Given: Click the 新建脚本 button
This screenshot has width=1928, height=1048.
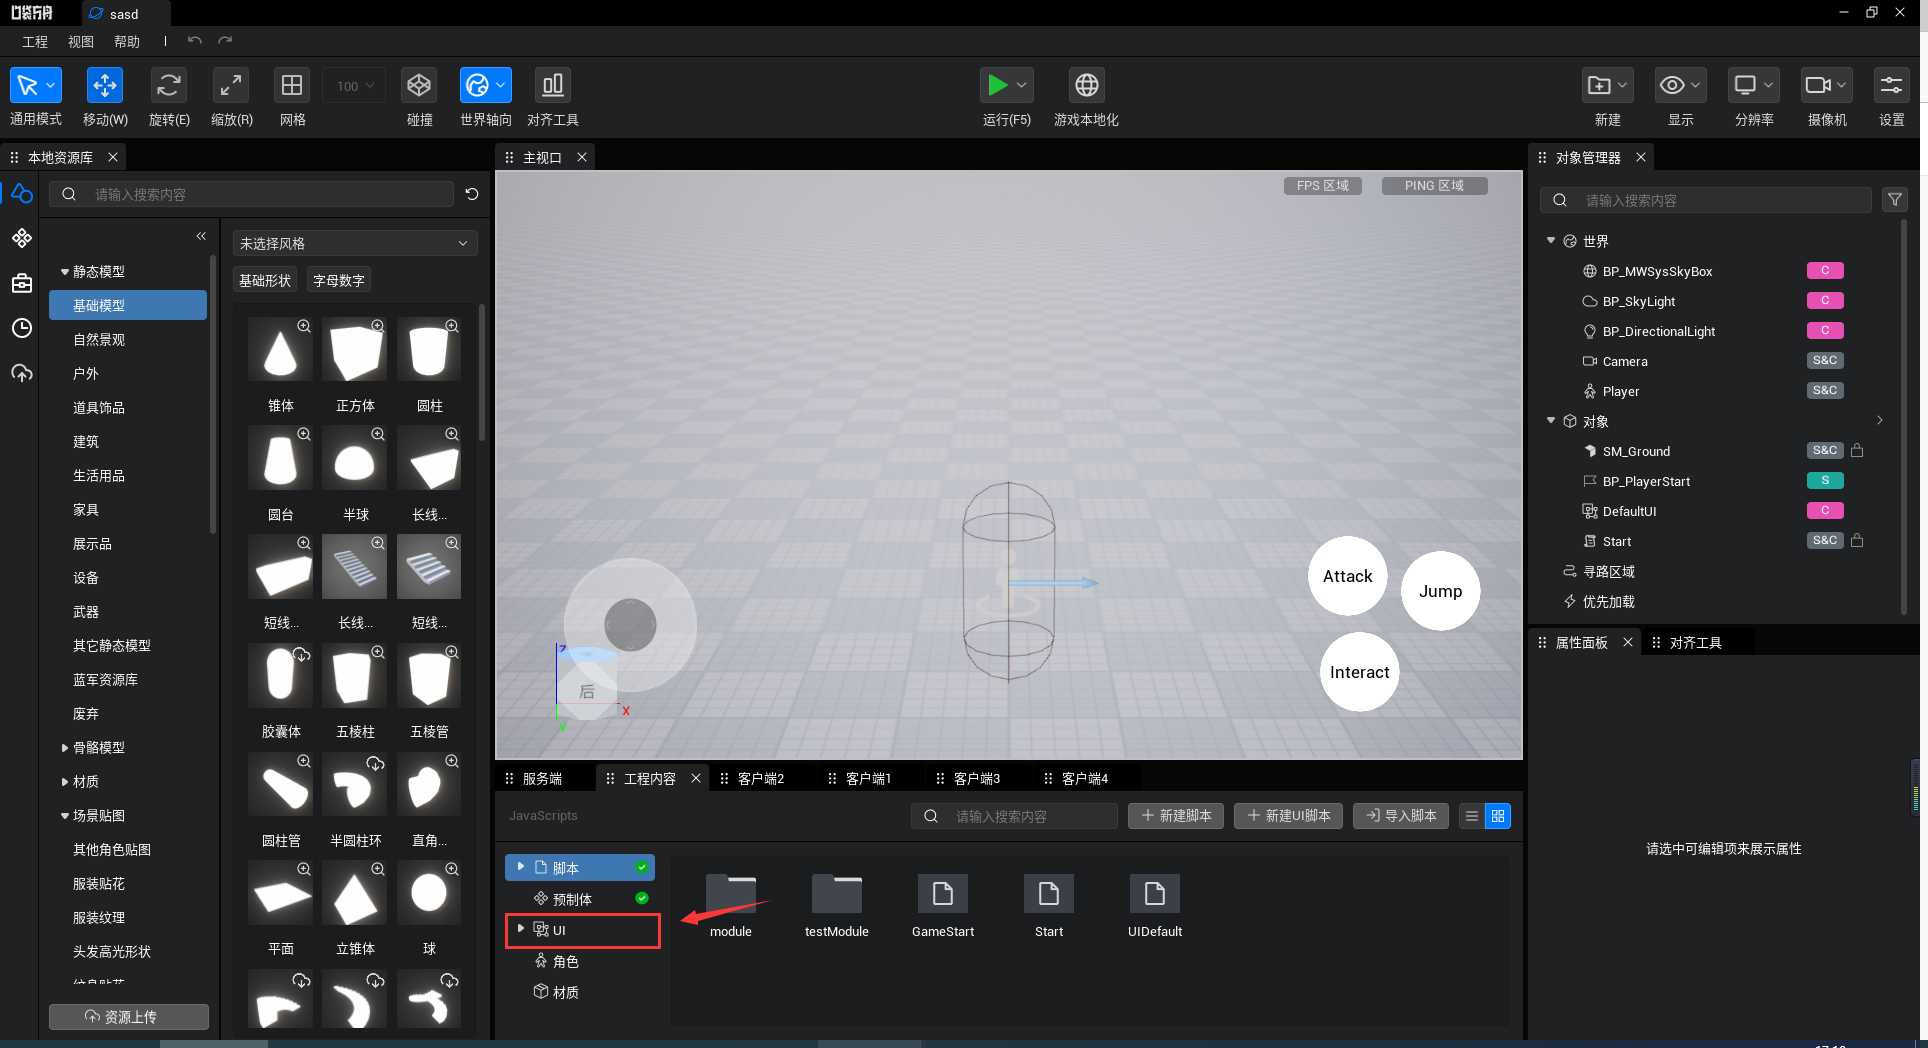Looking at the screenshot, I should click(1176, 816).
